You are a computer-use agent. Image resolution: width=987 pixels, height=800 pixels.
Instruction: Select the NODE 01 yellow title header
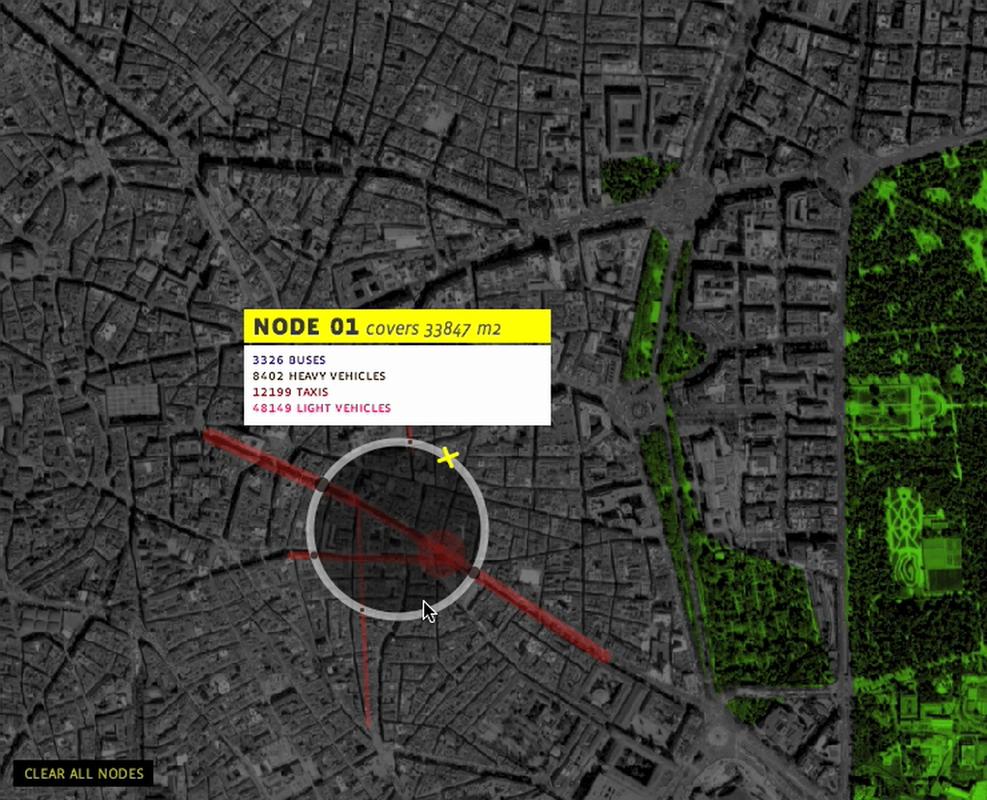pyautogui.click(x=397, y=327)
